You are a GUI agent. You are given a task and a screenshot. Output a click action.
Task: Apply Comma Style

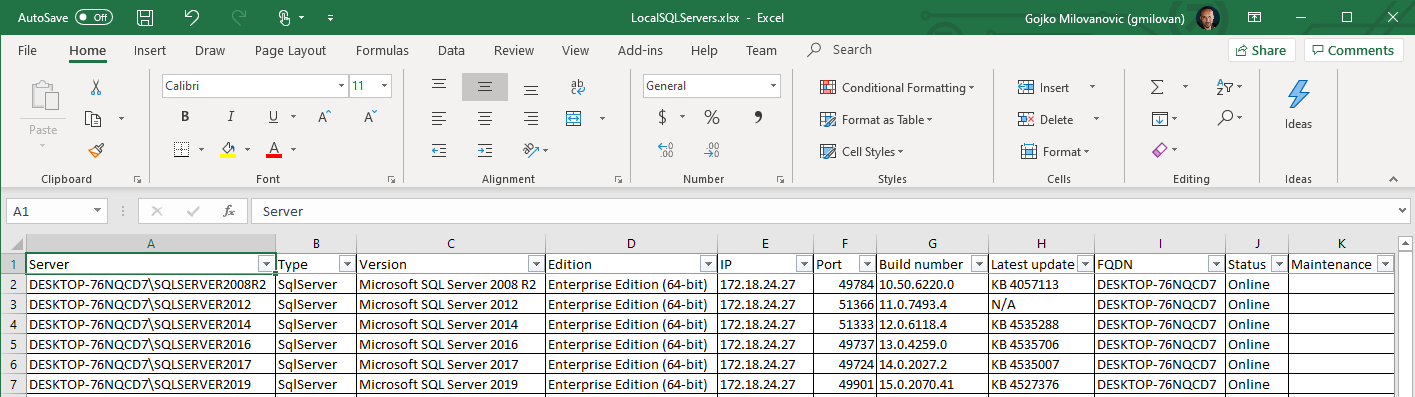[758, 118]
